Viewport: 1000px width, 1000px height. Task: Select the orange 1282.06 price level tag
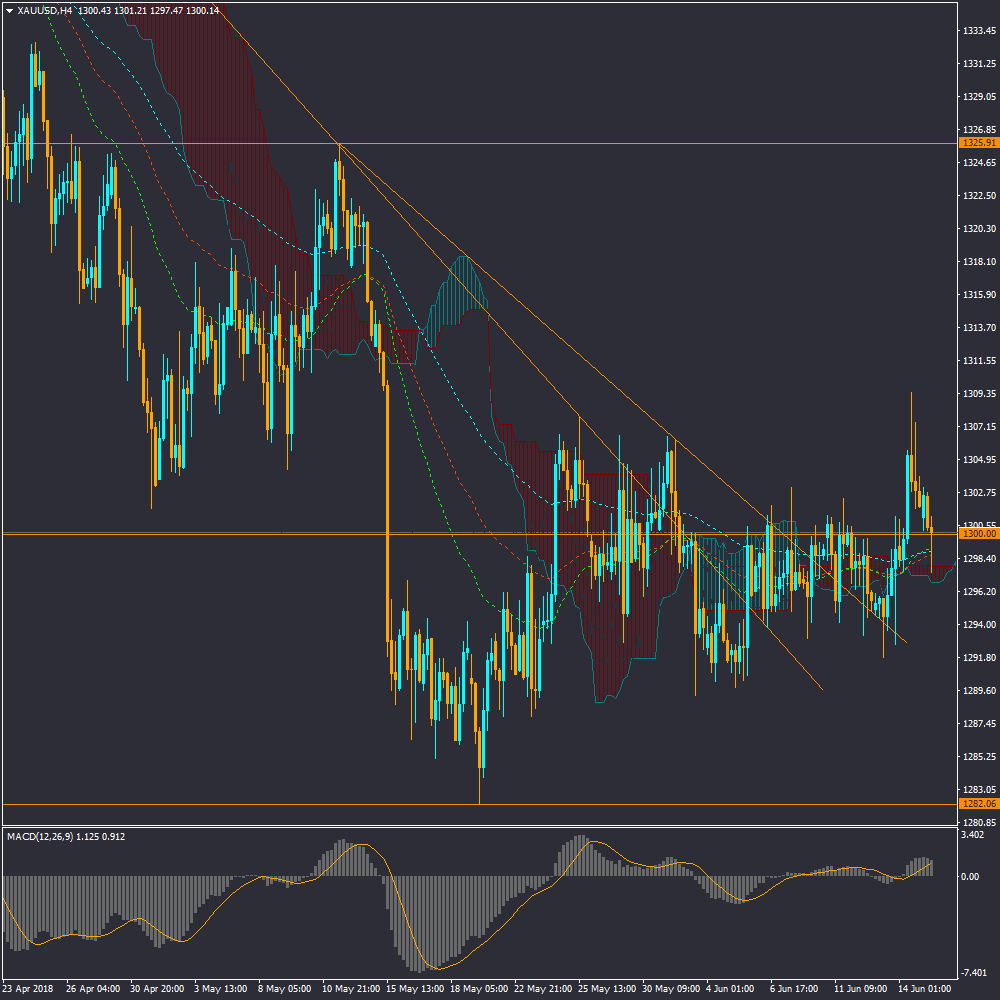click(976, 803)
